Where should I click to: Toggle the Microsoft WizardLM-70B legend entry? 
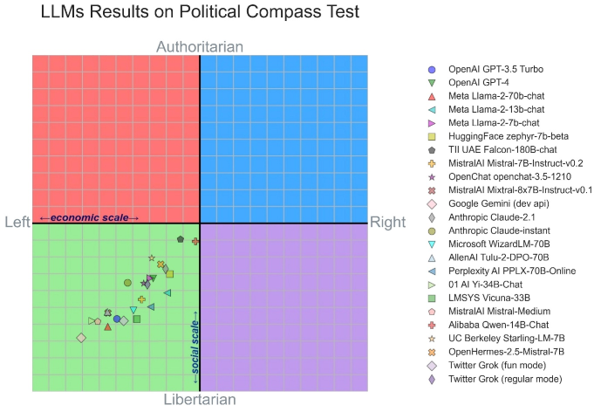[488, 244]
